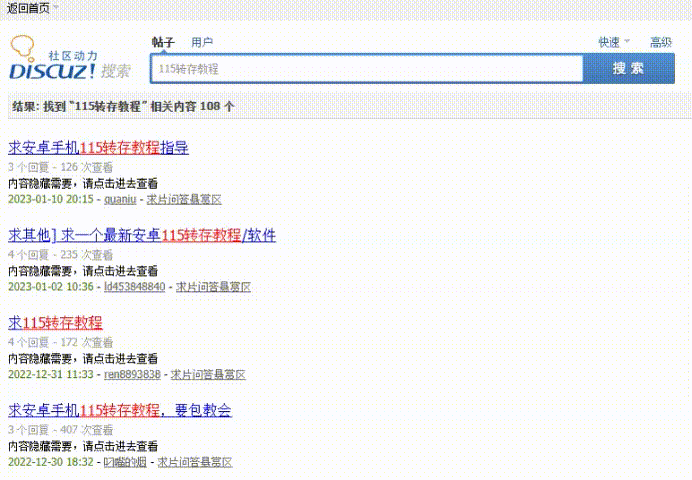View author ren8893838's profile
This screenshot has width=692, height=480.
pyautogui.click(x=132, y=375)
